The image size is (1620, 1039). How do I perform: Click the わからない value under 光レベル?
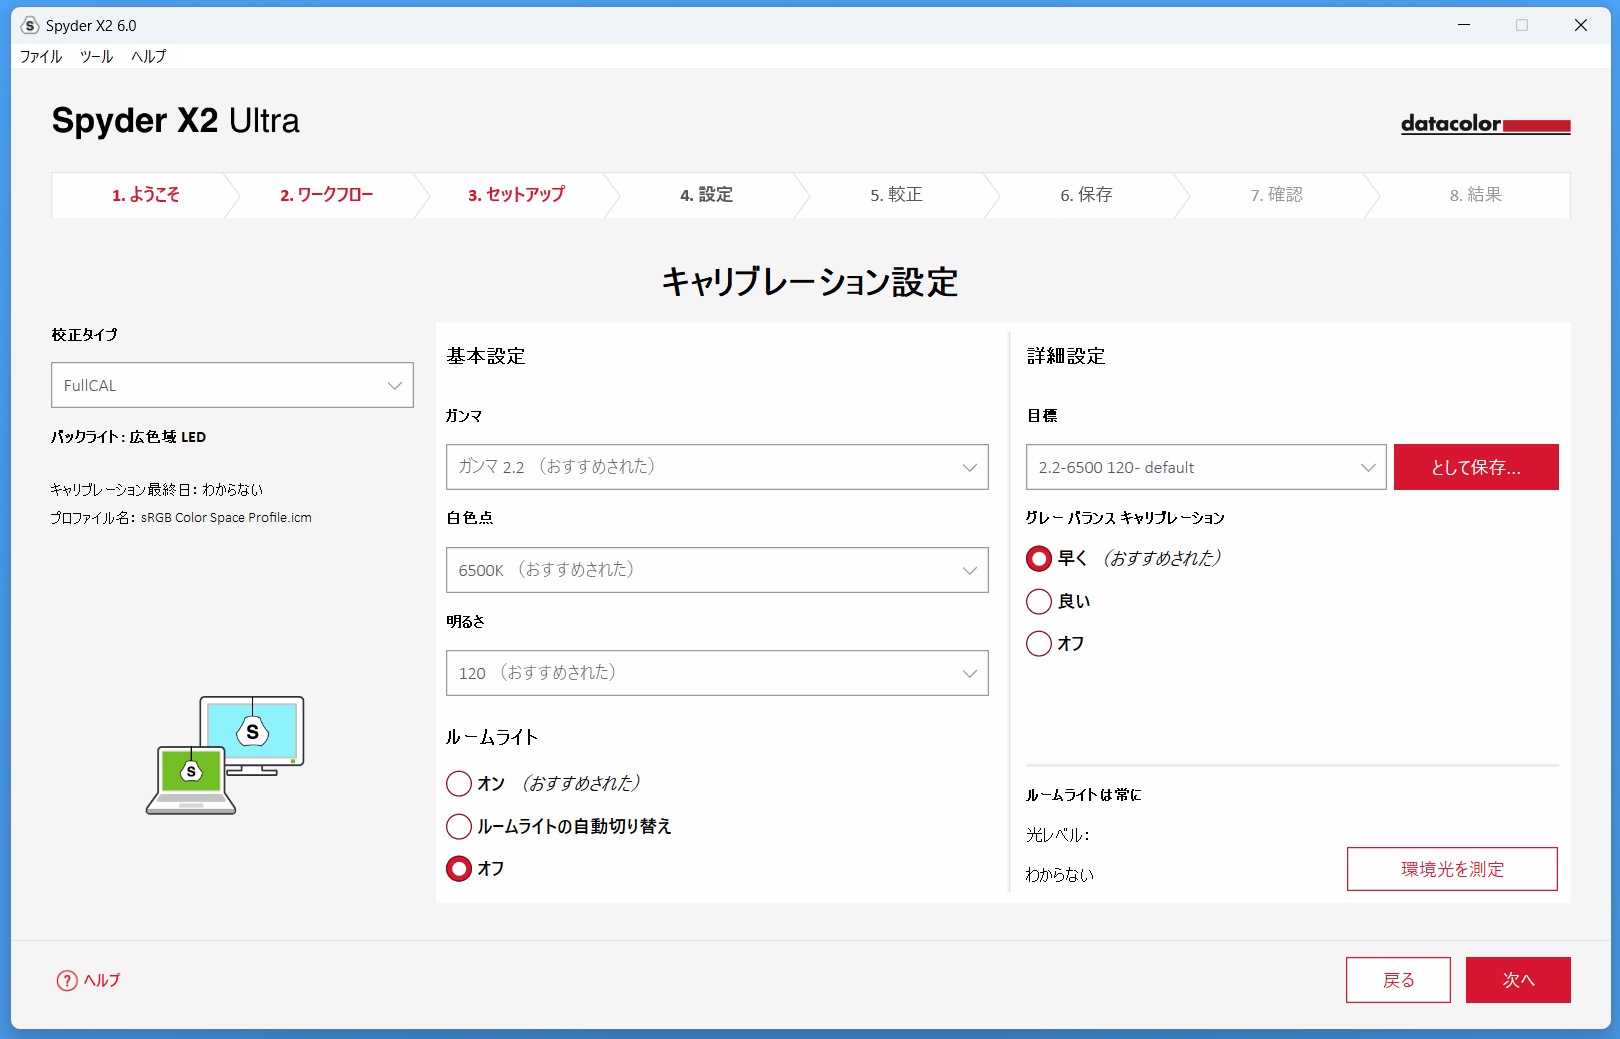tap(1060, 875)
